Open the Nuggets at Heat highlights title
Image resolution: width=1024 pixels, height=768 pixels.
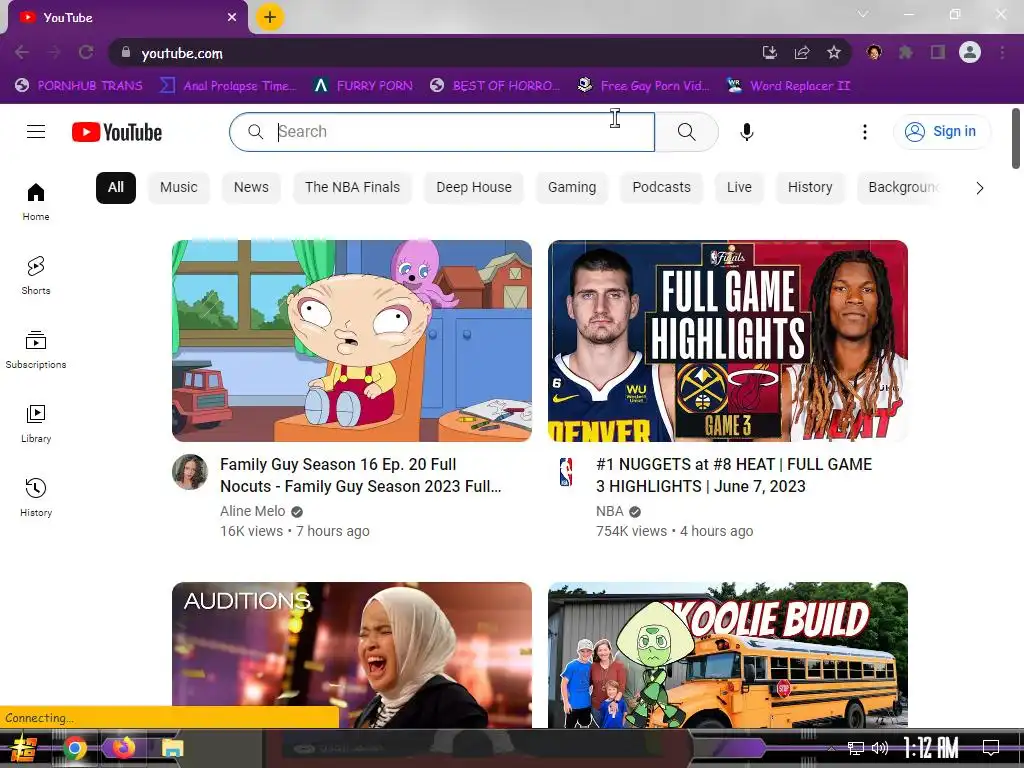[734, 475]
